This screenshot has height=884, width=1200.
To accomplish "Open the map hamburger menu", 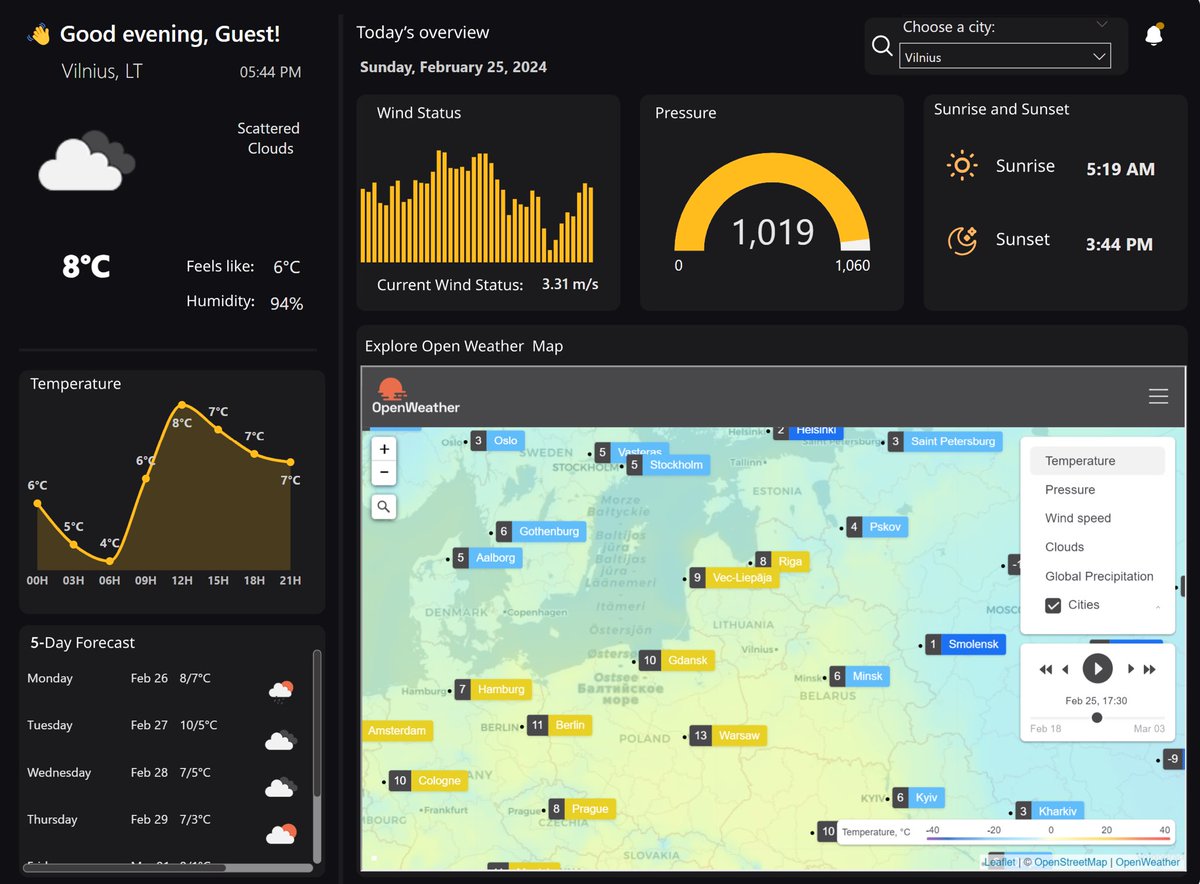I will click(x=1158, y=396).
